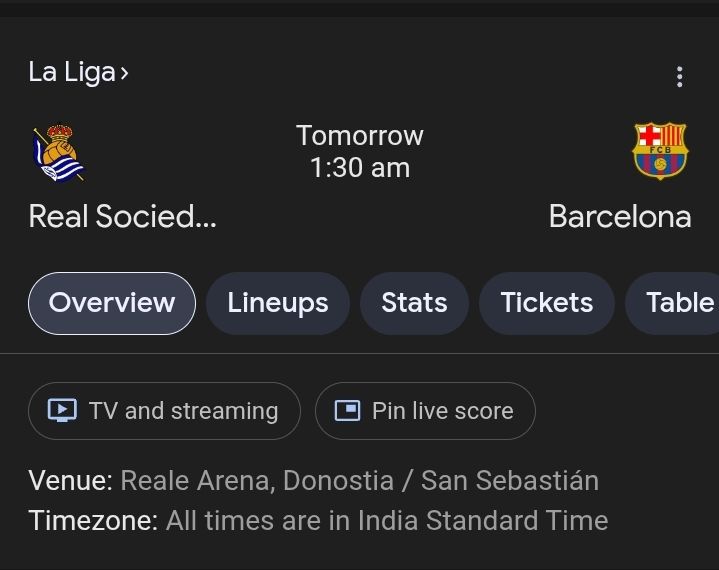Click the Barcelona club crest
Viewport: 719px width, 570px height.
[x=660, y=151]
